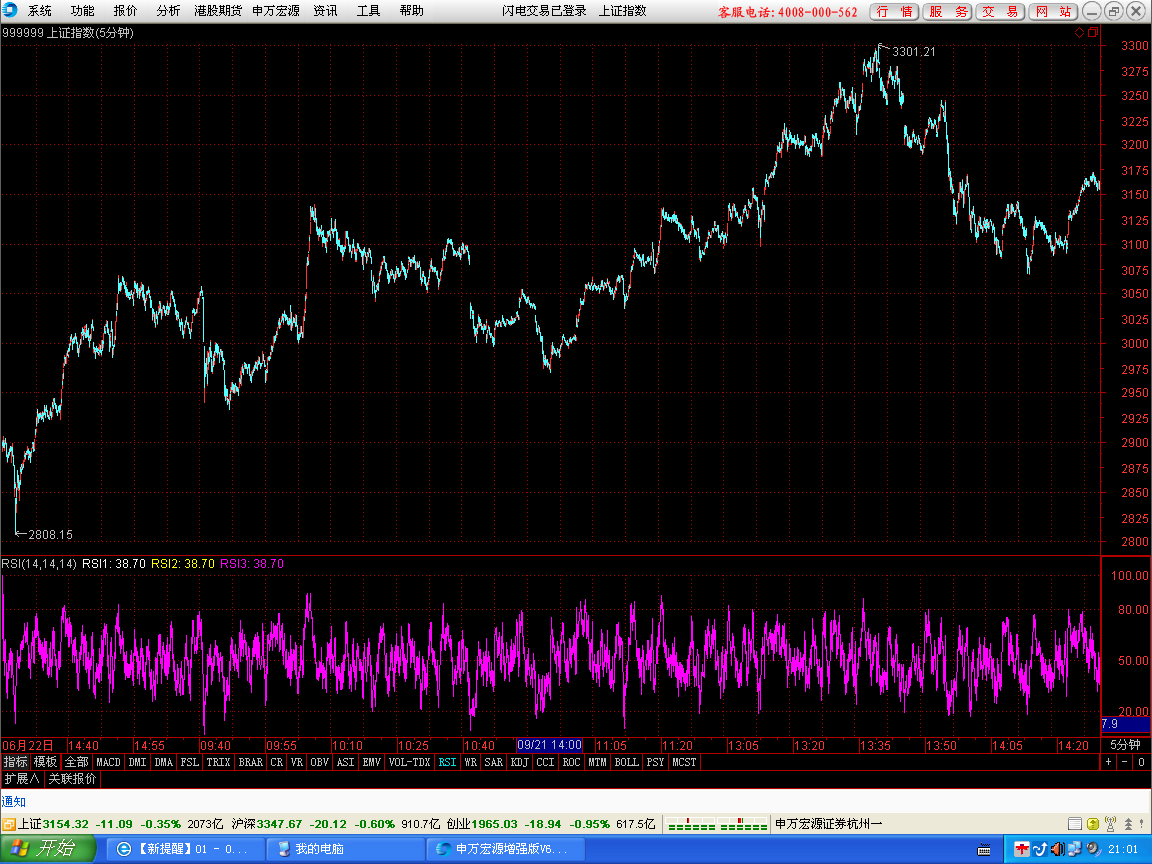The width and height of the screenshot is (1152, 864).
Task: Click the red diamond icon above price axis
Action: click(x=1079, y=32)
